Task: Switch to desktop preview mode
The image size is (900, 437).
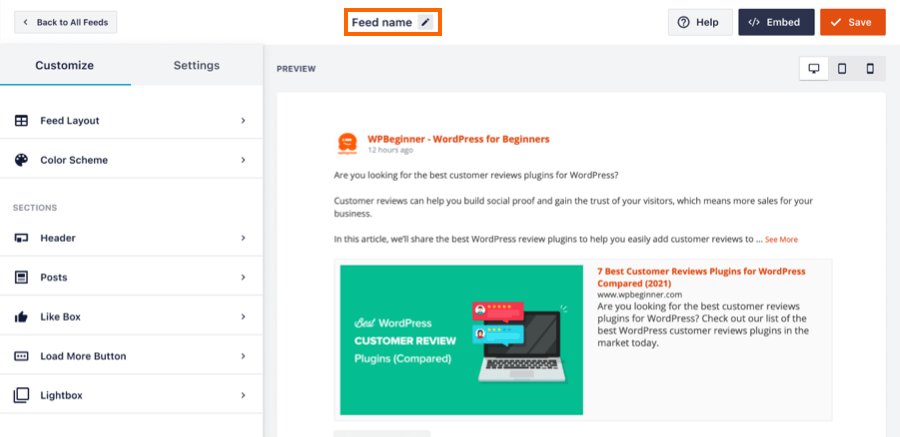Action: (814, 68)
